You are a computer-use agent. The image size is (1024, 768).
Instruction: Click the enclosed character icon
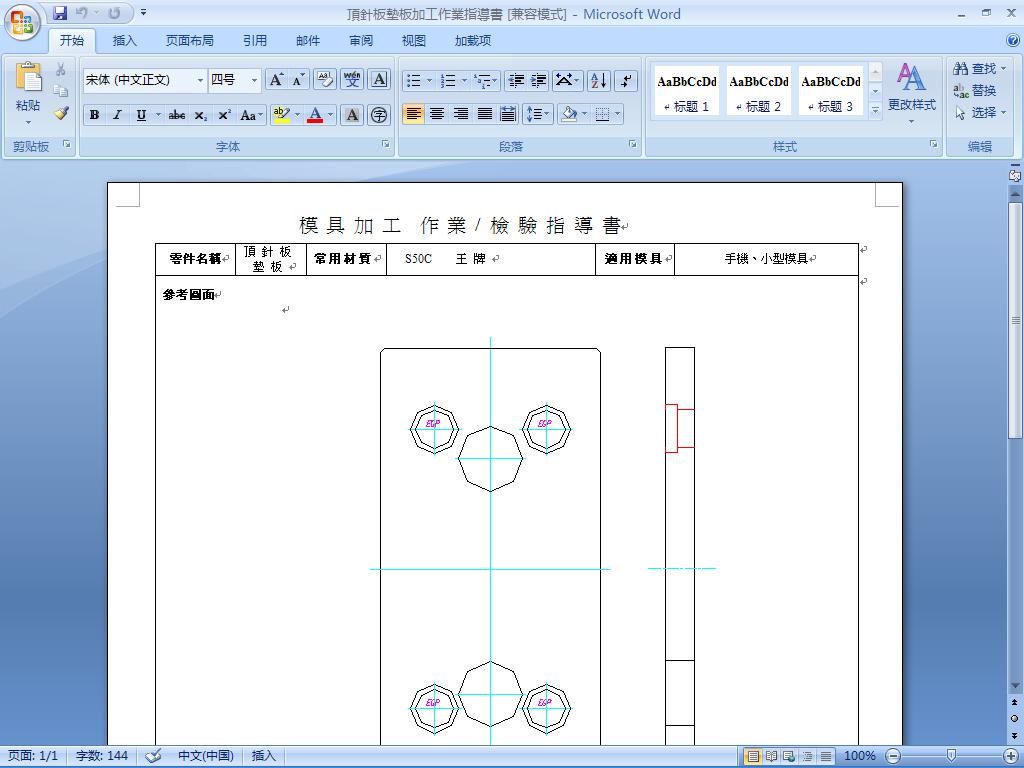pyautogui.click(x=379, y=115)
